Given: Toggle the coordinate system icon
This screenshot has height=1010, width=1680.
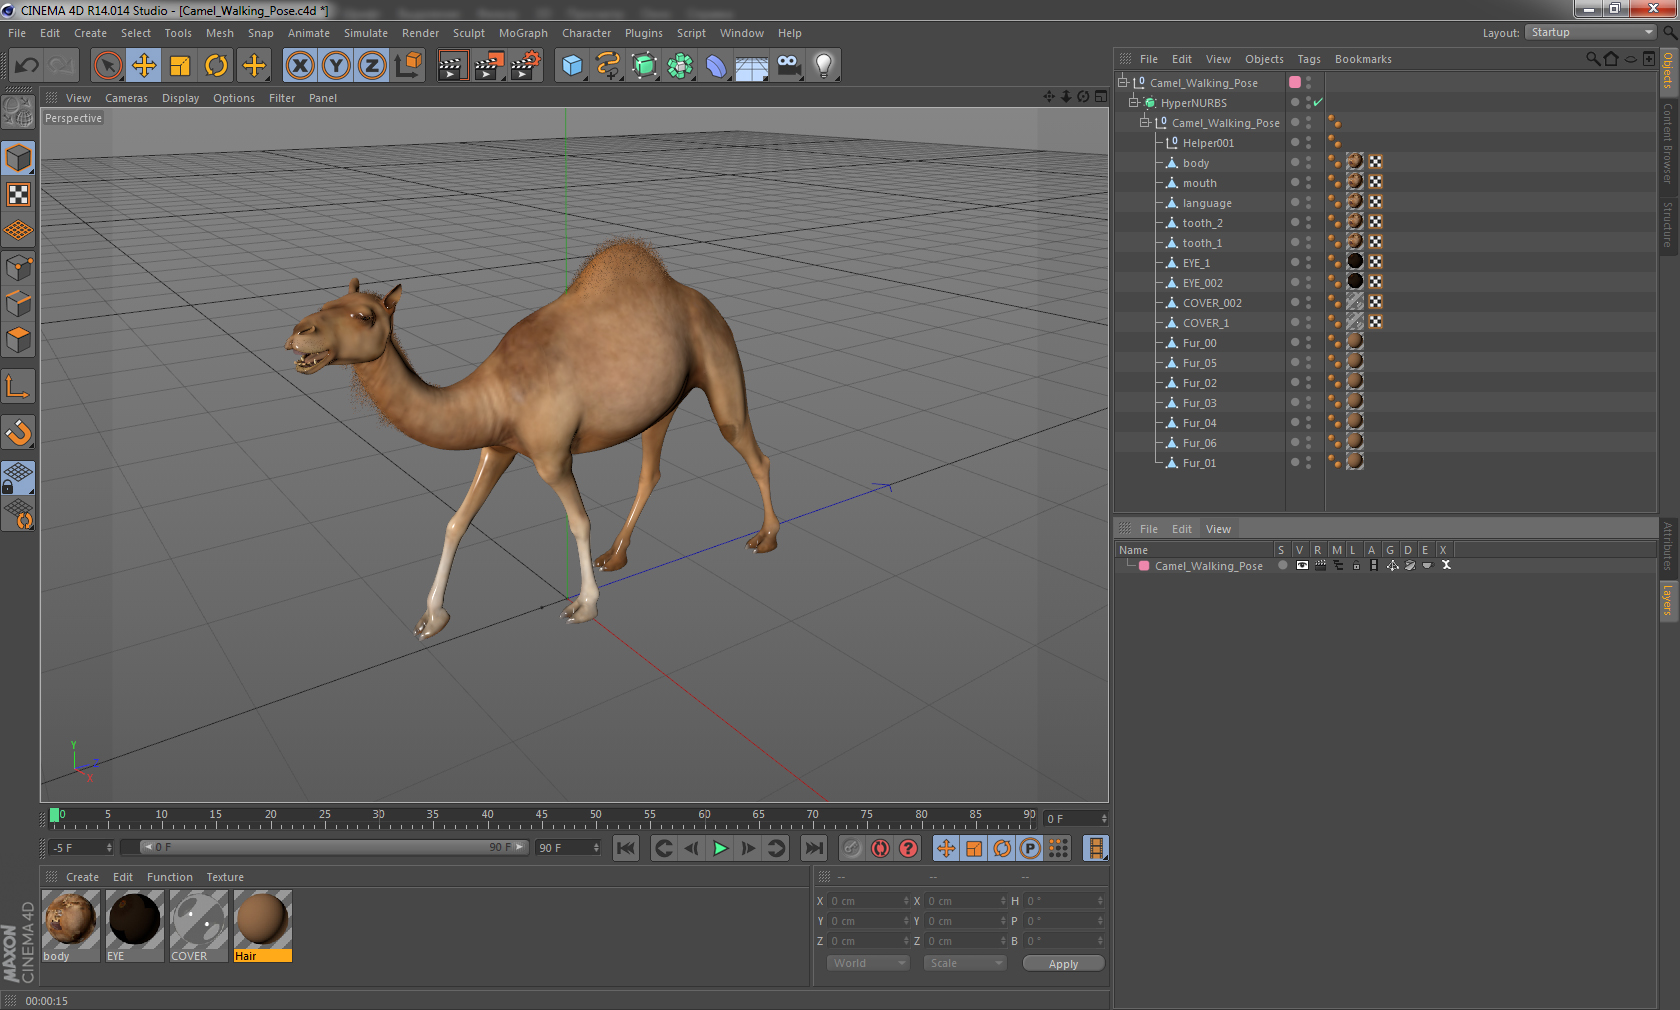Looking at the screenshot, I should (408, 66).
